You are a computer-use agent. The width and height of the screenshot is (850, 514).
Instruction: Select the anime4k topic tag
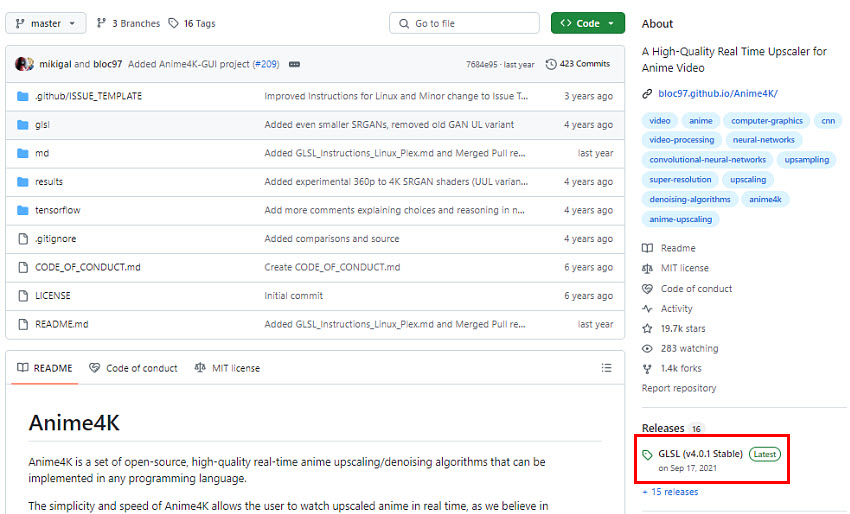765,200
